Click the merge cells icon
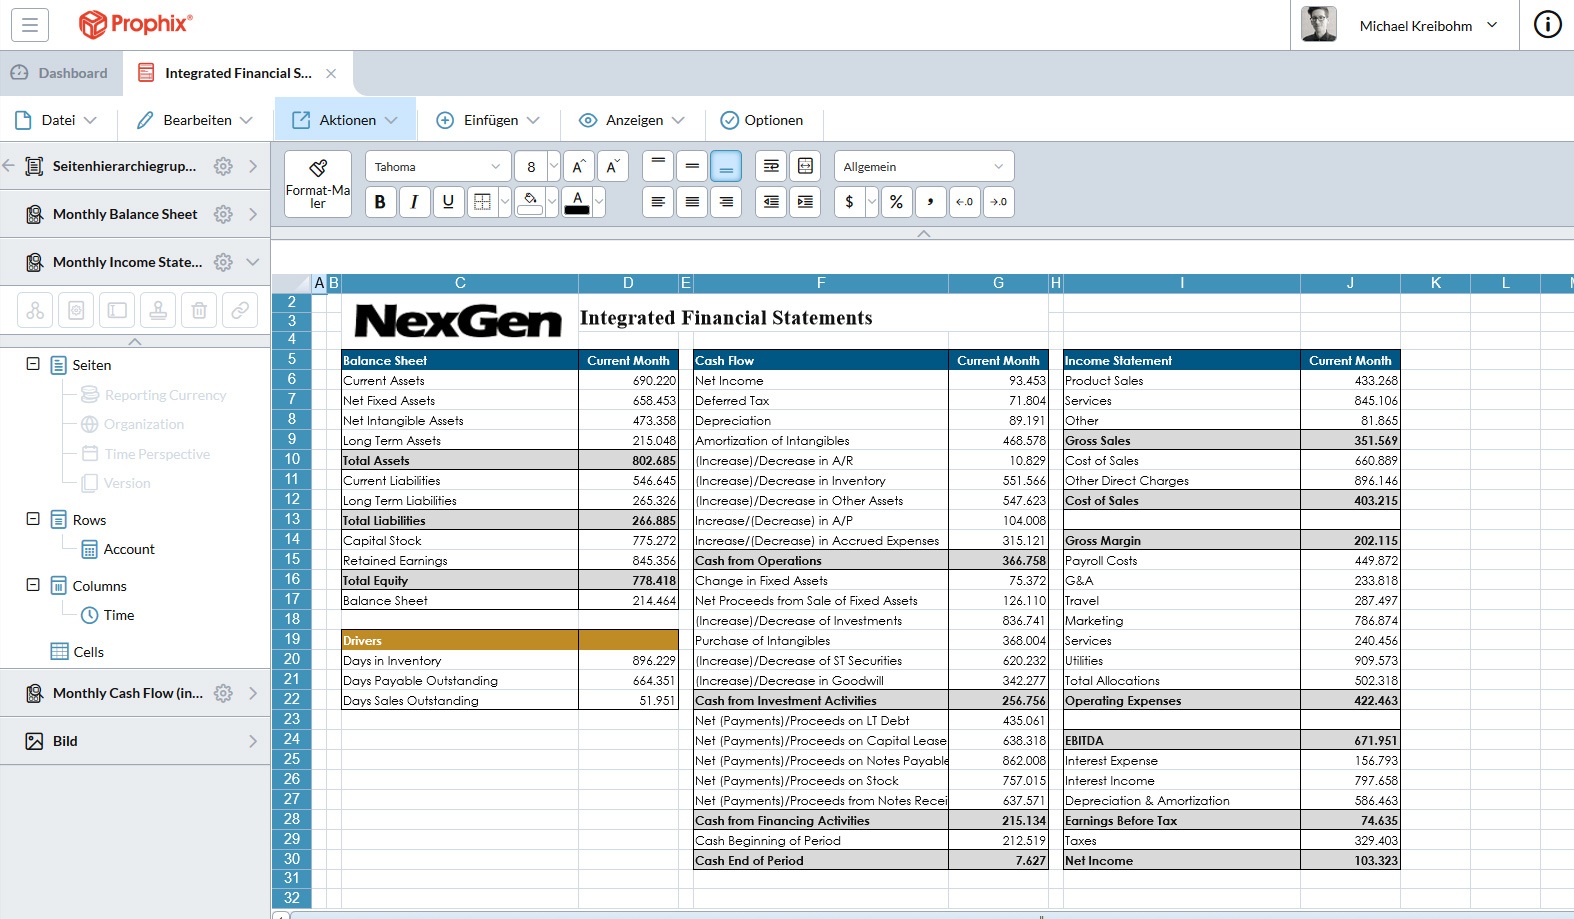Image resolution: width=1574 pixels, height=919 pixels. [805, 167]
